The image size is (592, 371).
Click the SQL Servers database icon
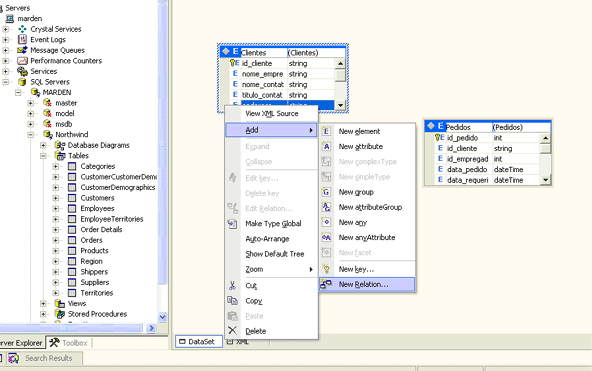point(22,82)
